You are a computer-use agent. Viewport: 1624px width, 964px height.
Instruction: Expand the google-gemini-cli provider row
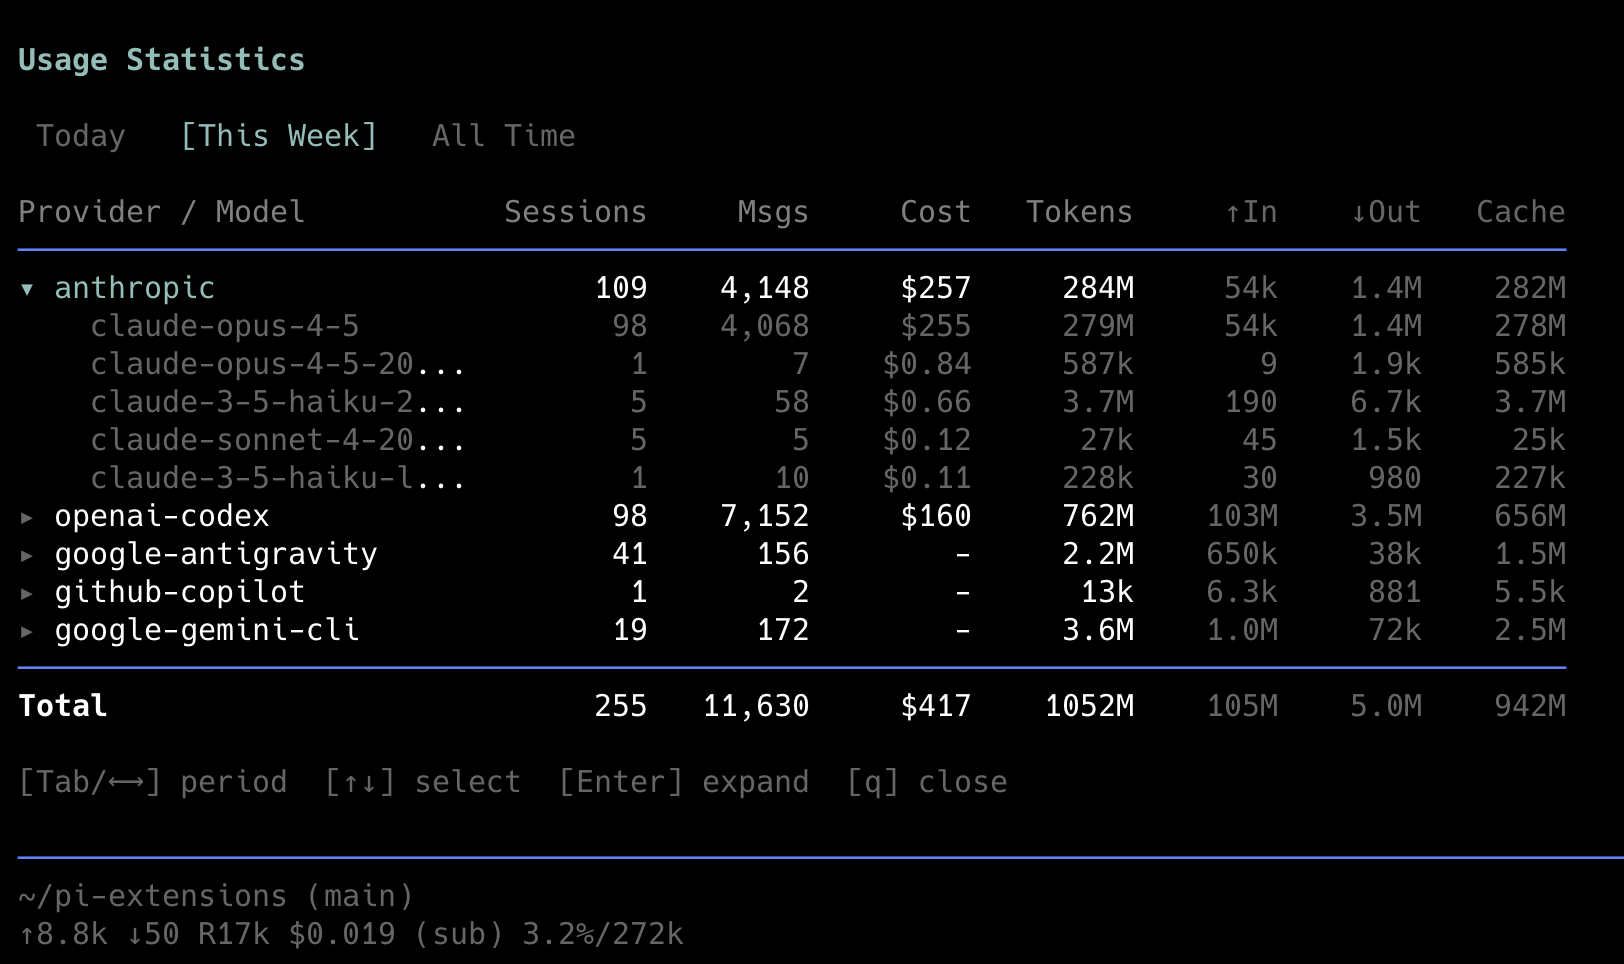[28, 631]
